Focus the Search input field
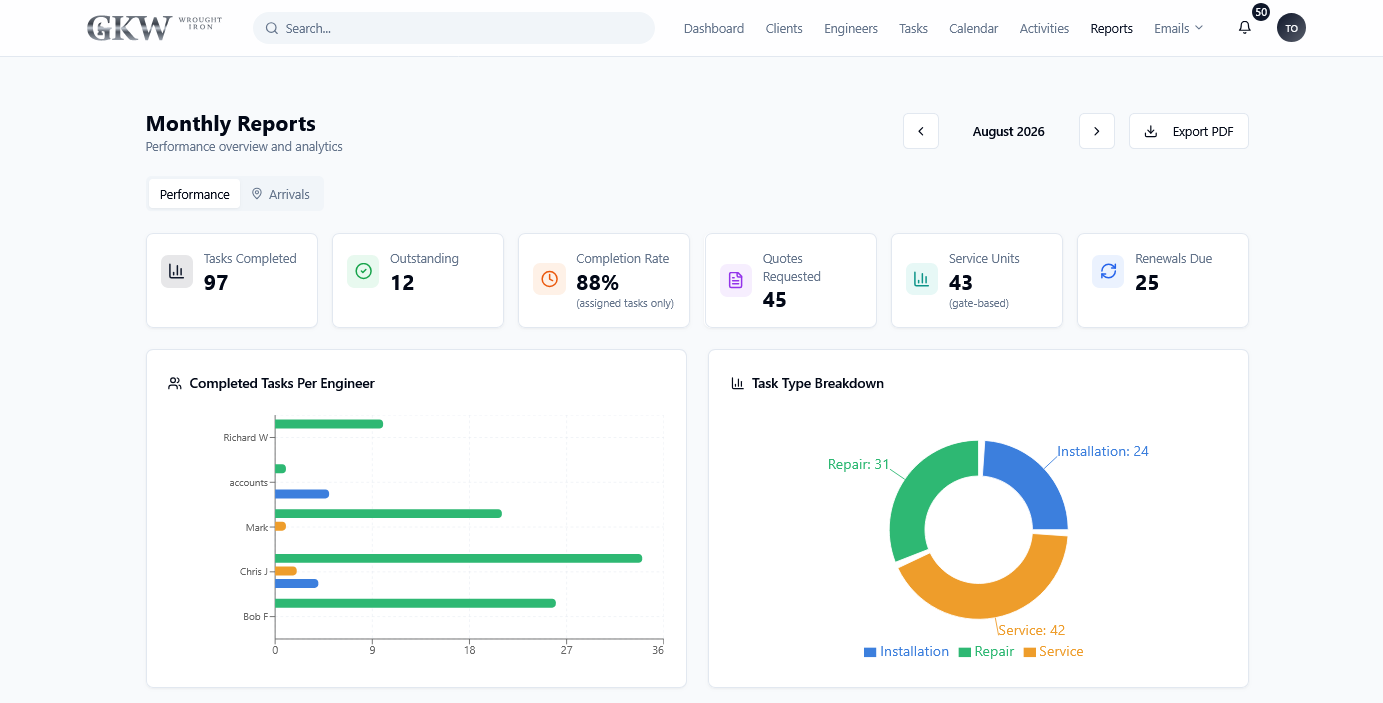Viewport: 1383px width, 703px height. (454, 28)
